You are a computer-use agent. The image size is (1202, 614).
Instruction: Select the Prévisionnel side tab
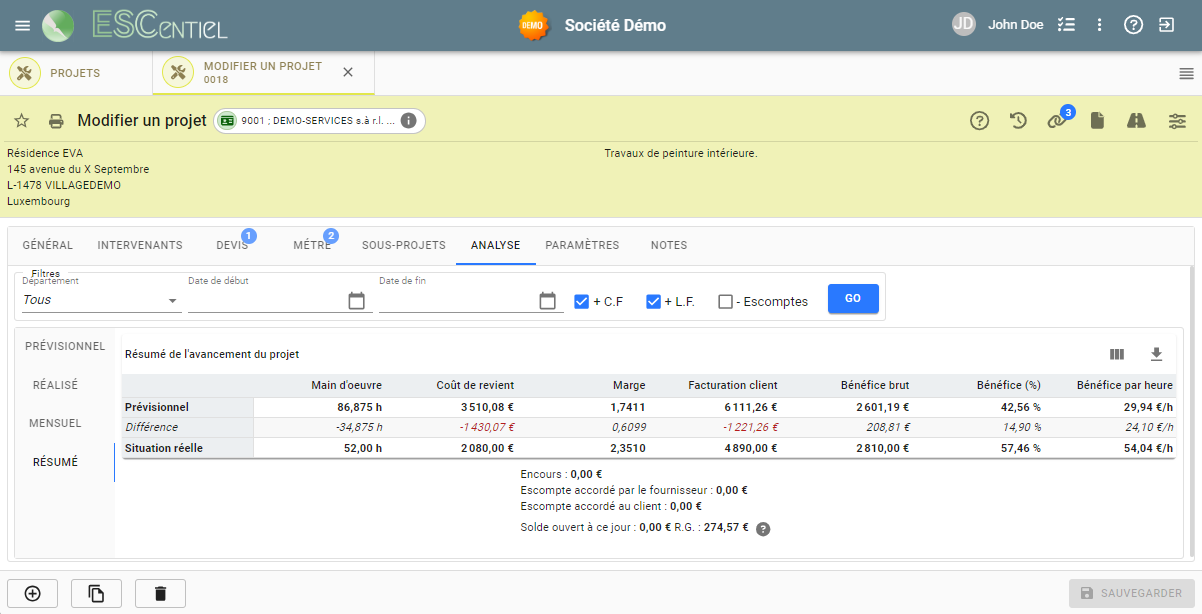65,346
